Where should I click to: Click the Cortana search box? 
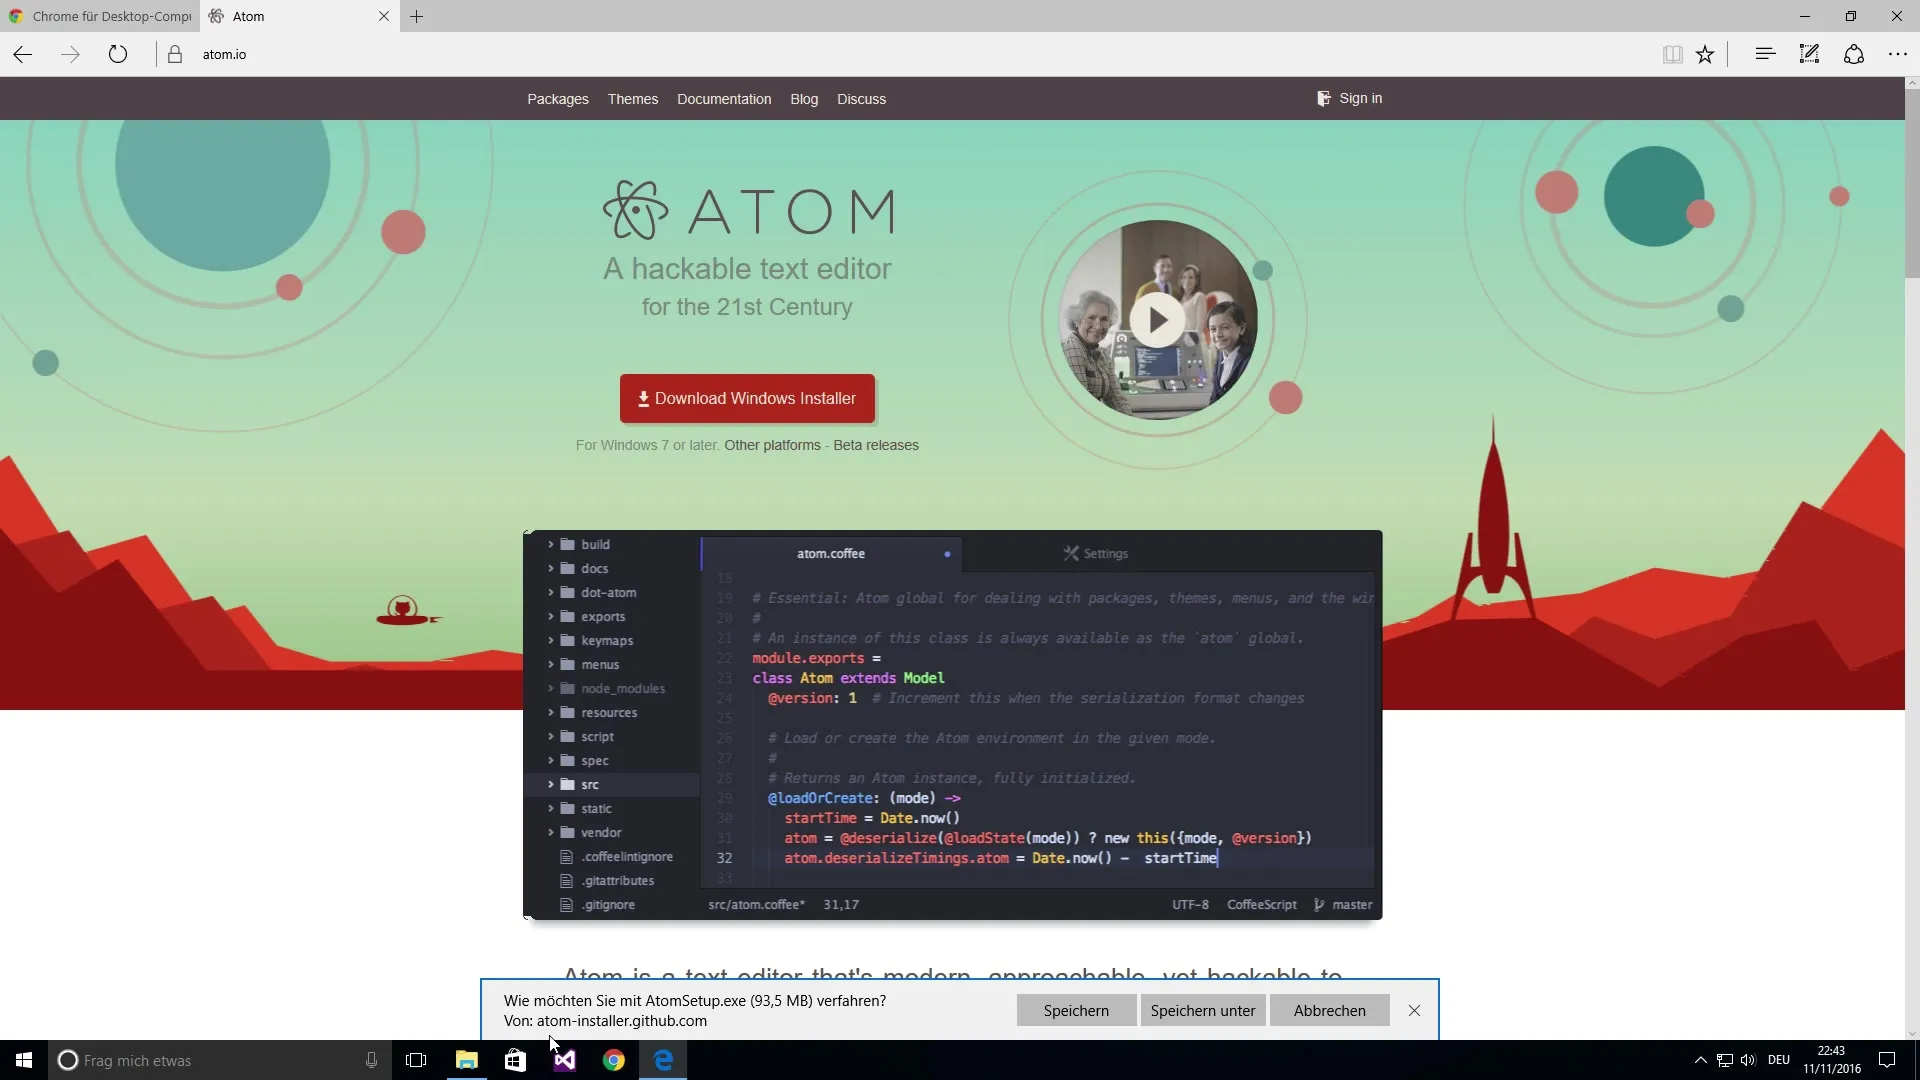tap(220, 1060)
